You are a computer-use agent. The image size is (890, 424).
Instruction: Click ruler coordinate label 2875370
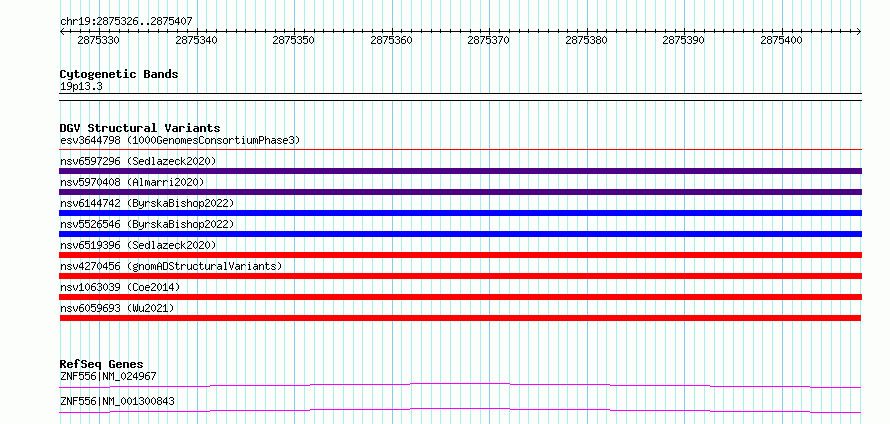point(489,40)
